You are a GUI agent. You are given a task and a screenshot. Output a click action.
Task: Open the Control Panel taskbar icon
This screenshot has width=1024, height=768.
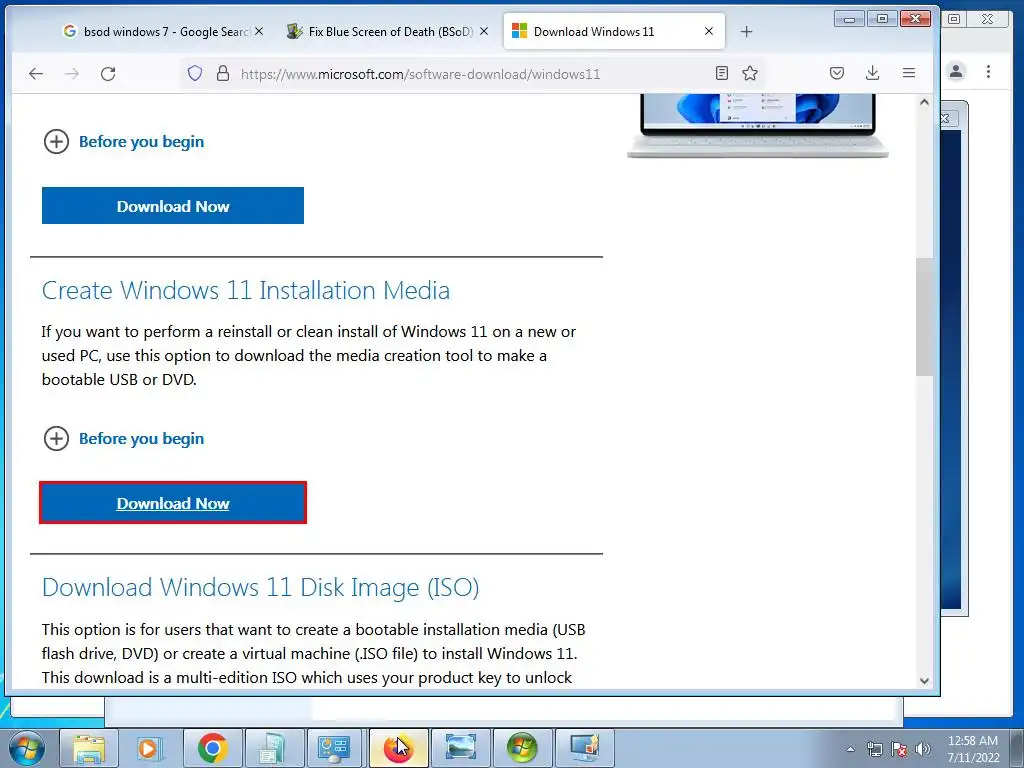[334, 748]
